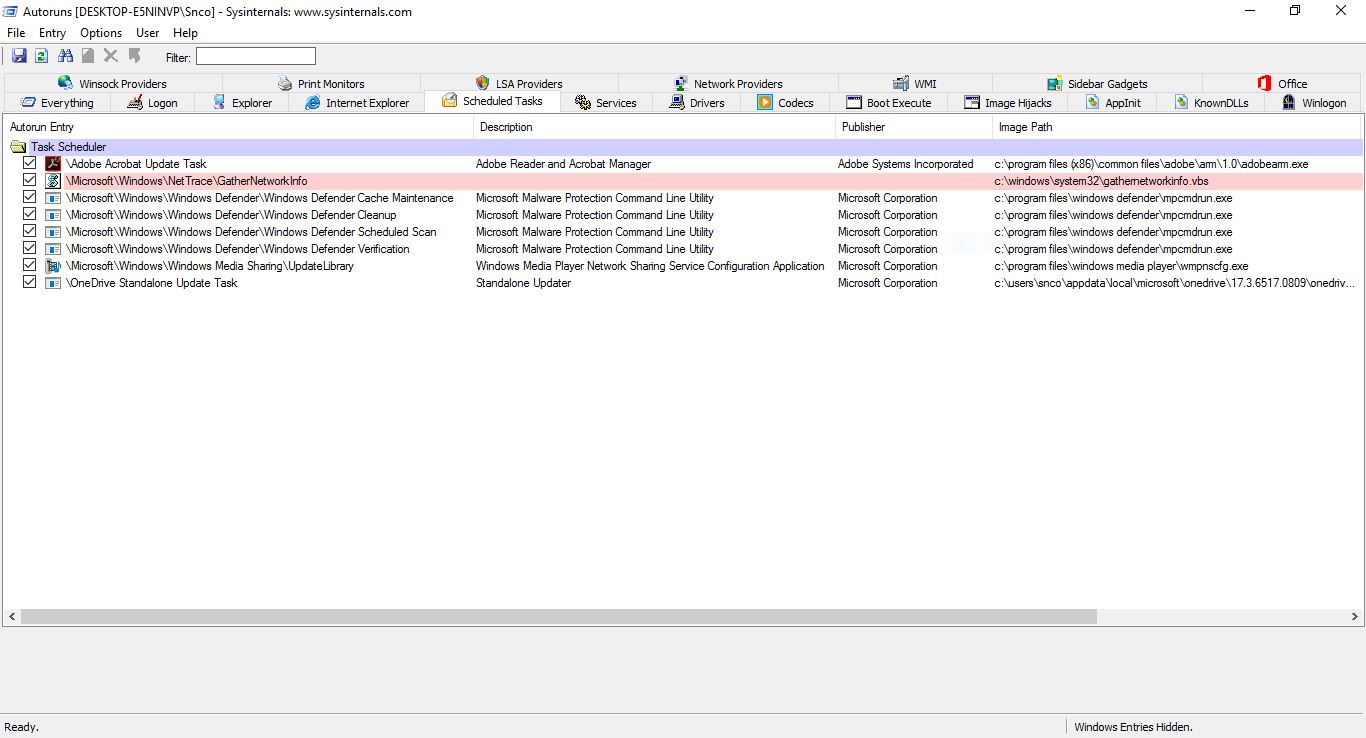Click the horizontal scrollbar left arrow
The width and height of the screenshot is (1366, 738).
[12, 617]
